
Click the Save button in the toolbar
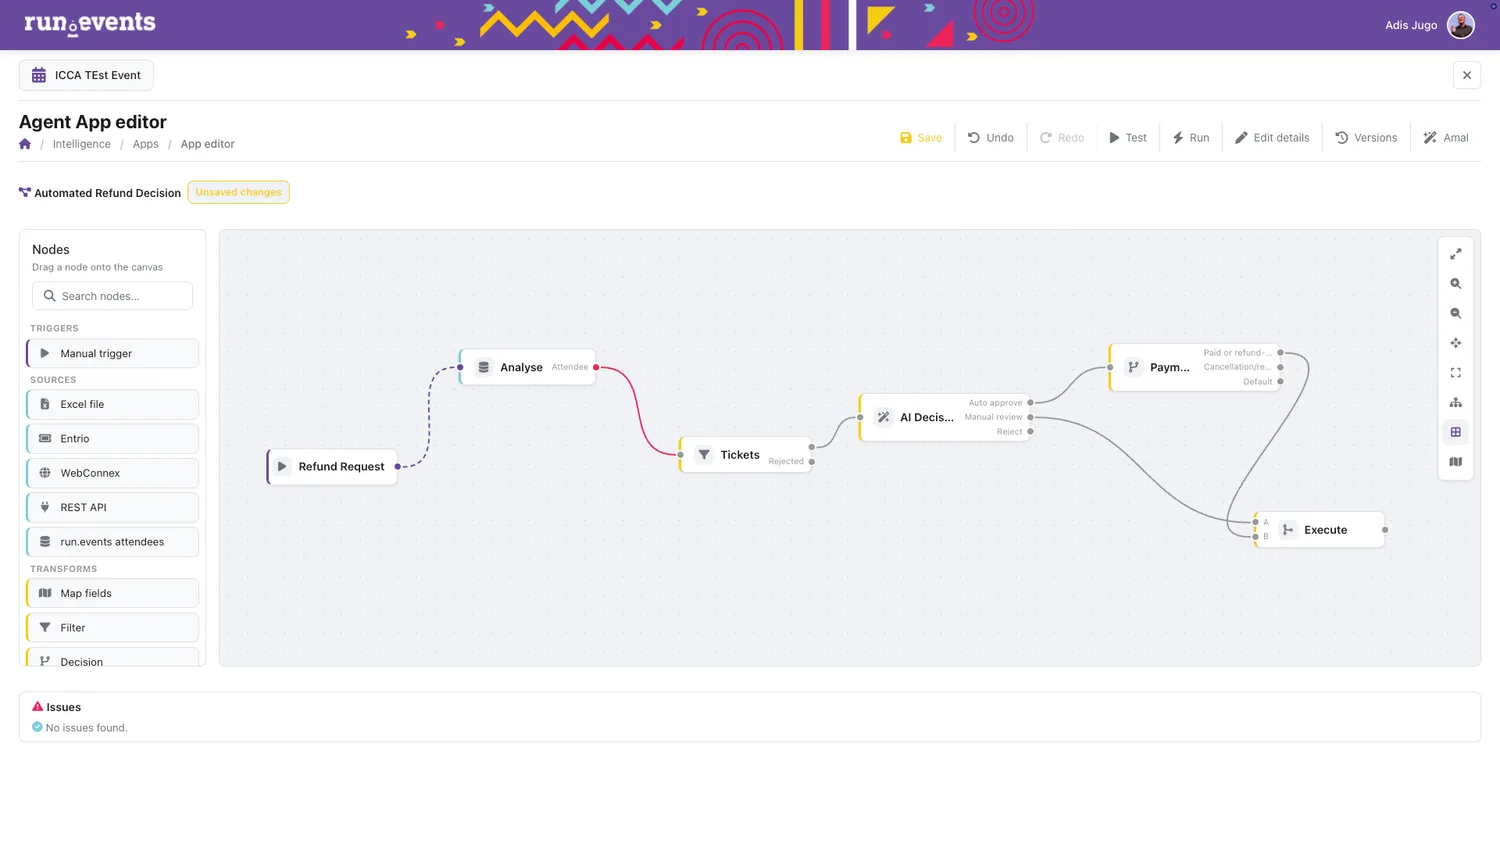[x=920, y=138]
